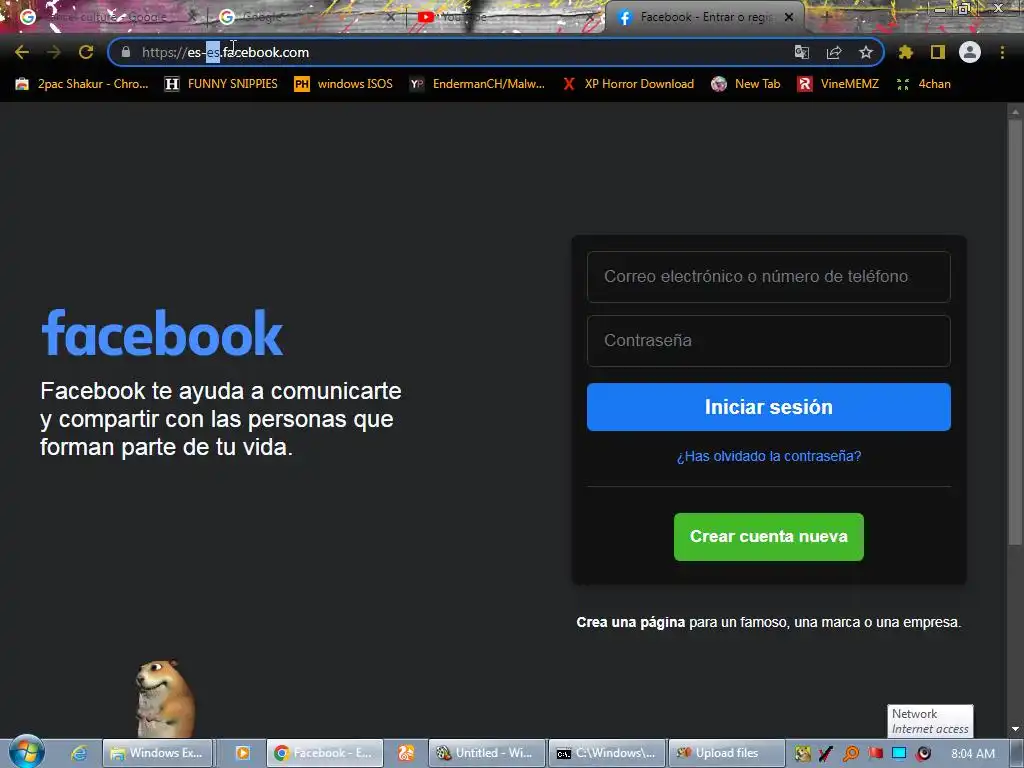Image resolution: width=1024 pixels, height=768 pixels.
Task: Click the network monitor icon in the tray
Action: [899, 754]
